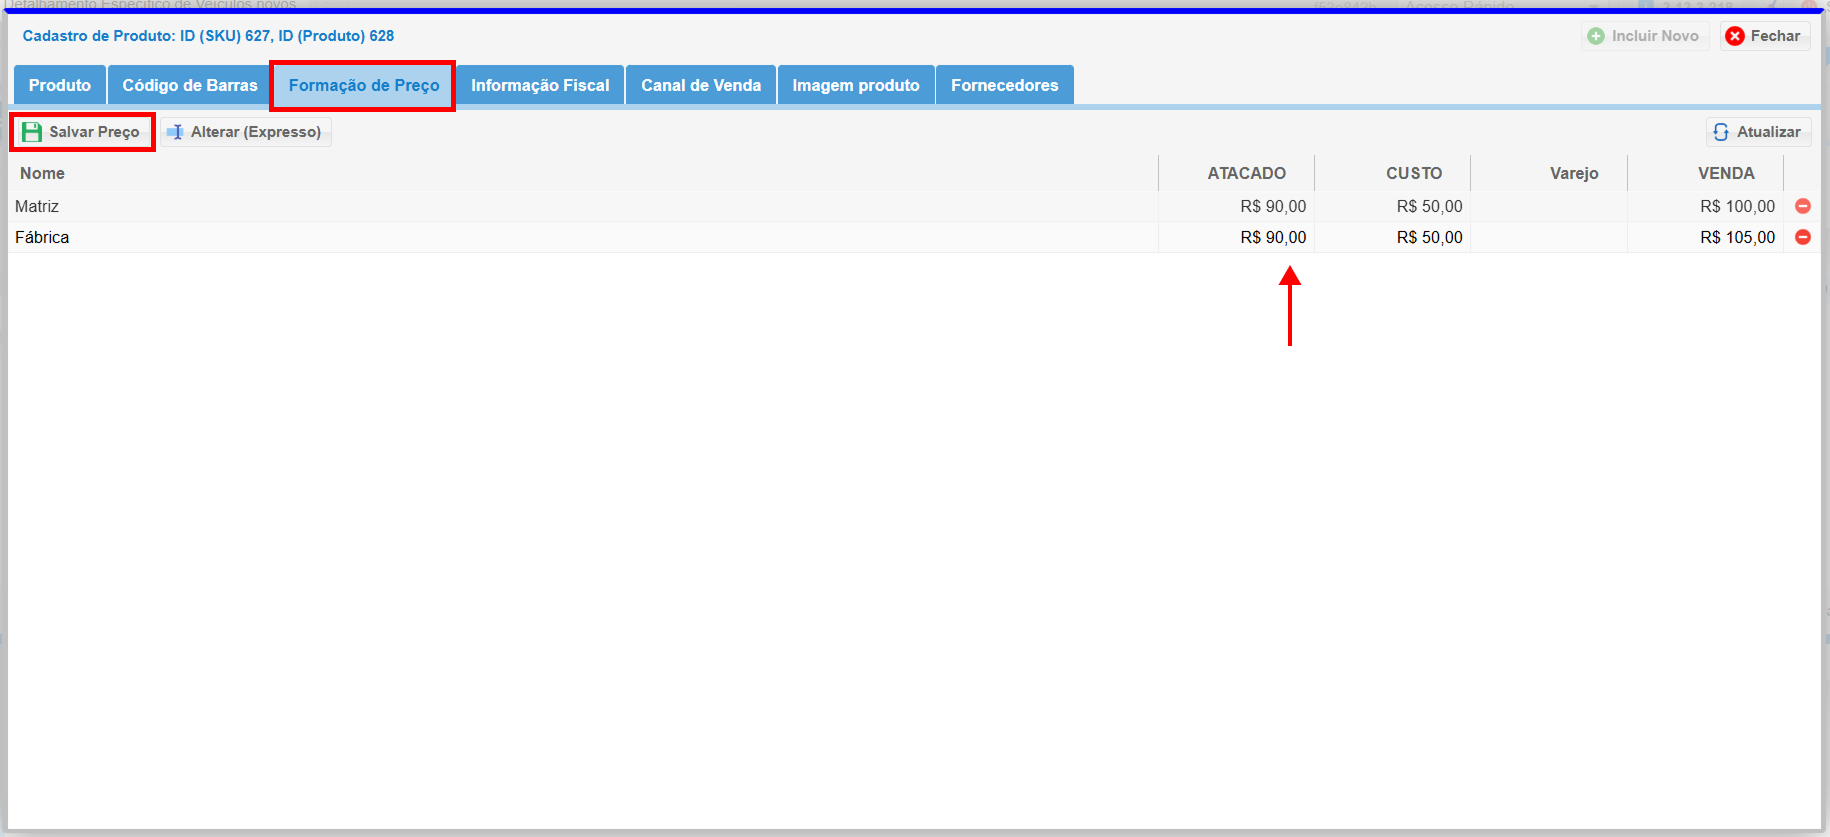1830x837 pixels.
Task: Click Alterar (Expresso) button
Action: point(245,132)
